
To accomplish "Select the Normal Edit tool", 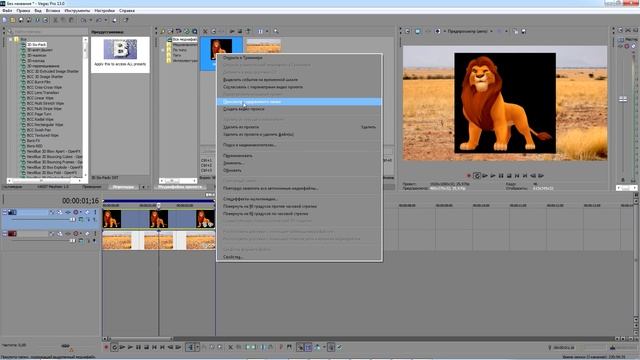I will click(191, 347).
